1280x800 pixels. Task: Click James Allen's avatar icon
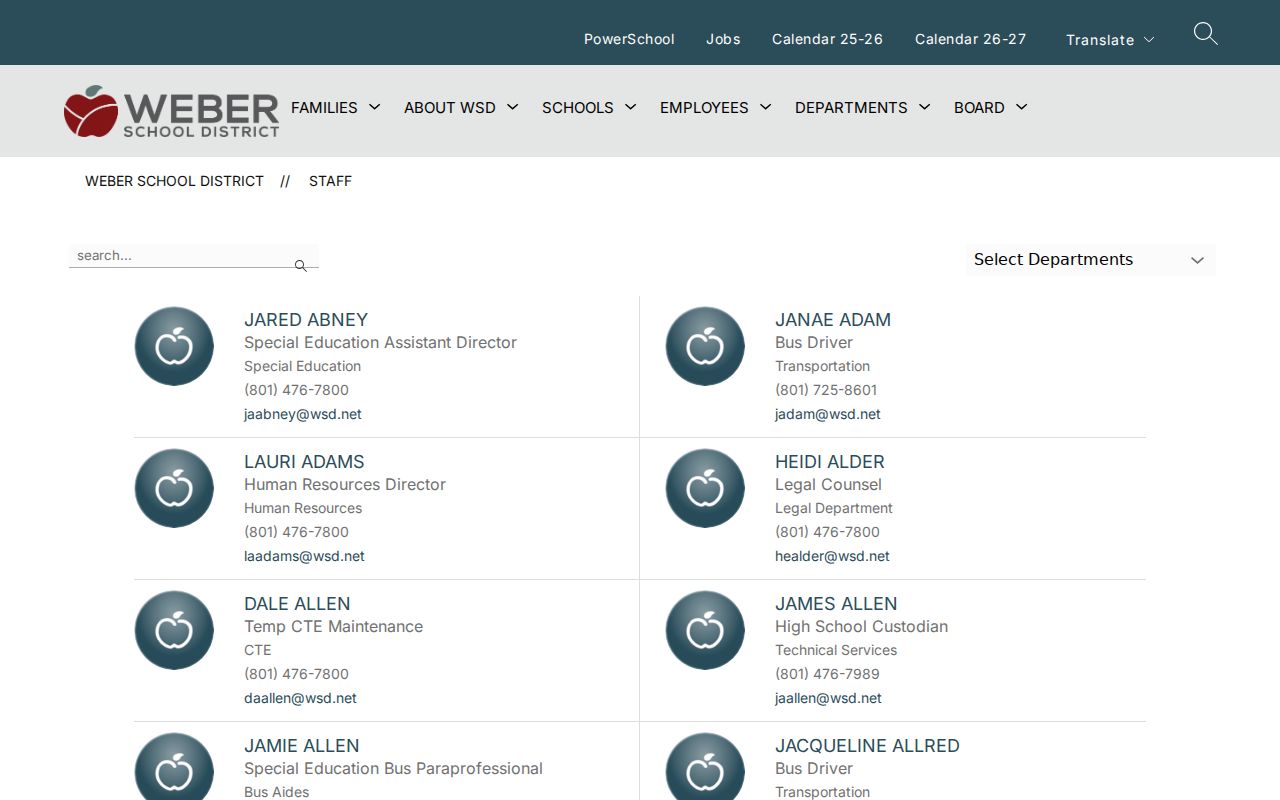[705, 630]
